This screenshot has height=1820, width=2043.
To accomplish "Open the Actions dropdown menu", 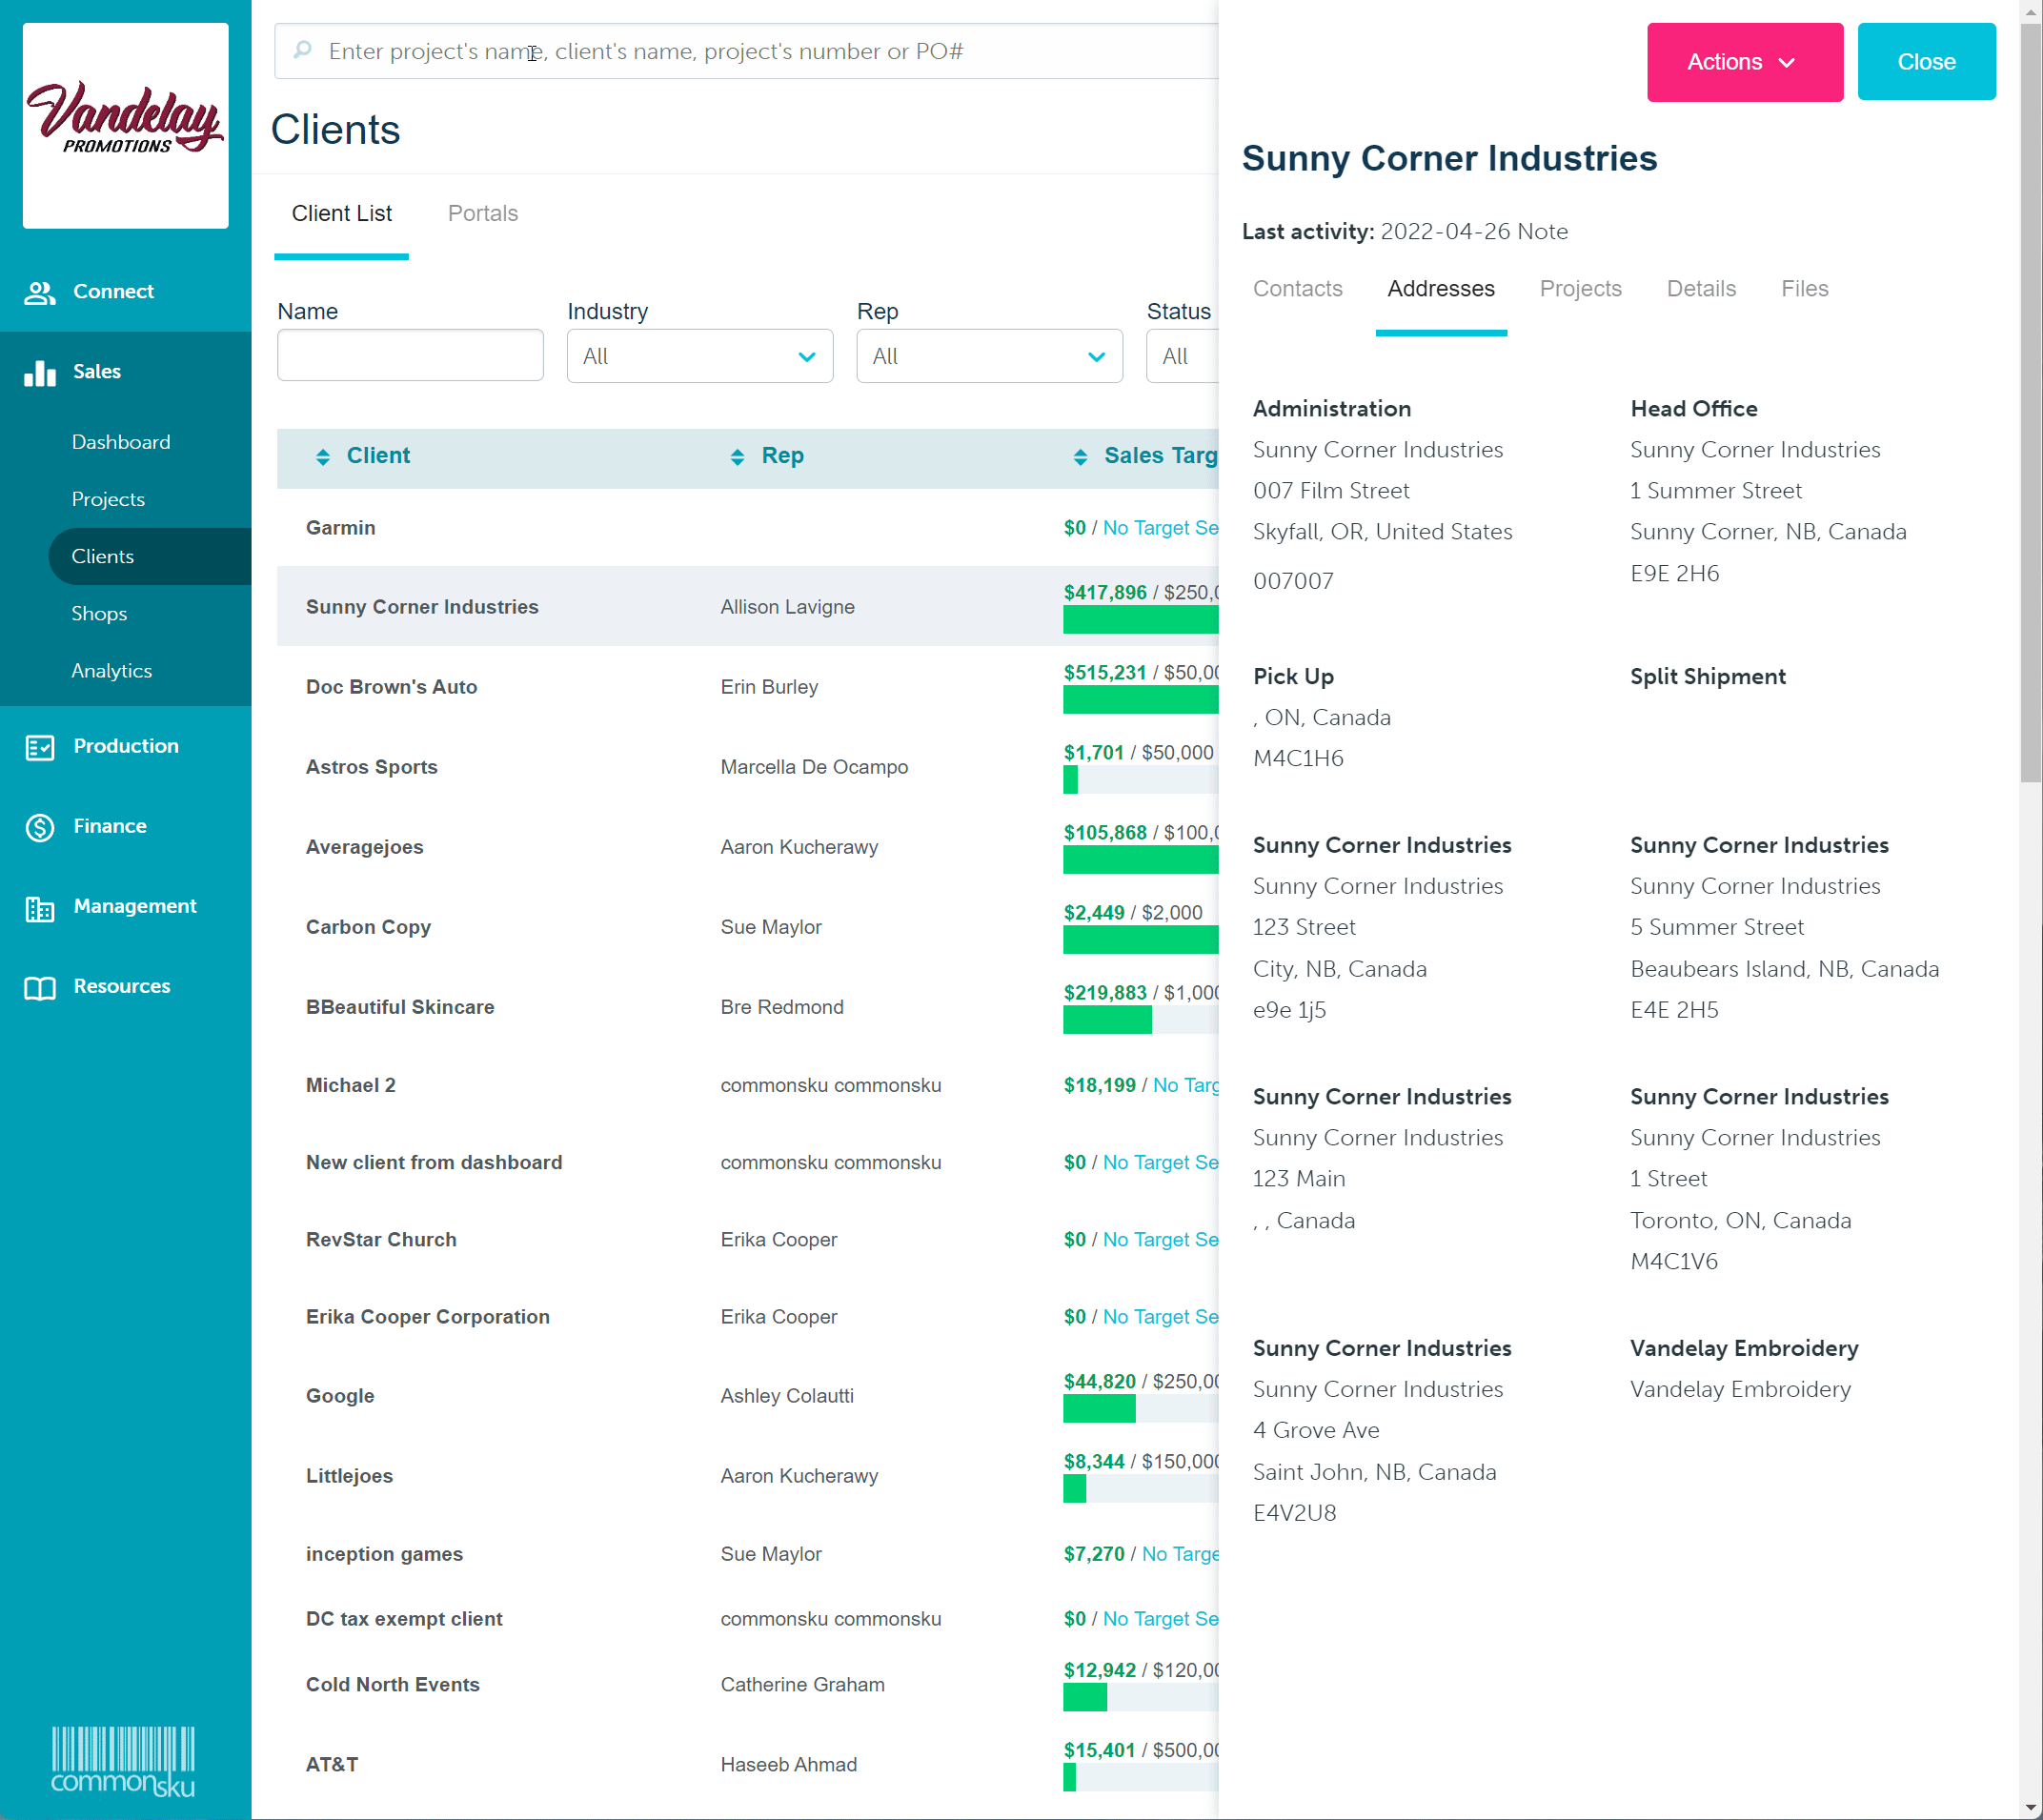I will (1743, 62).
